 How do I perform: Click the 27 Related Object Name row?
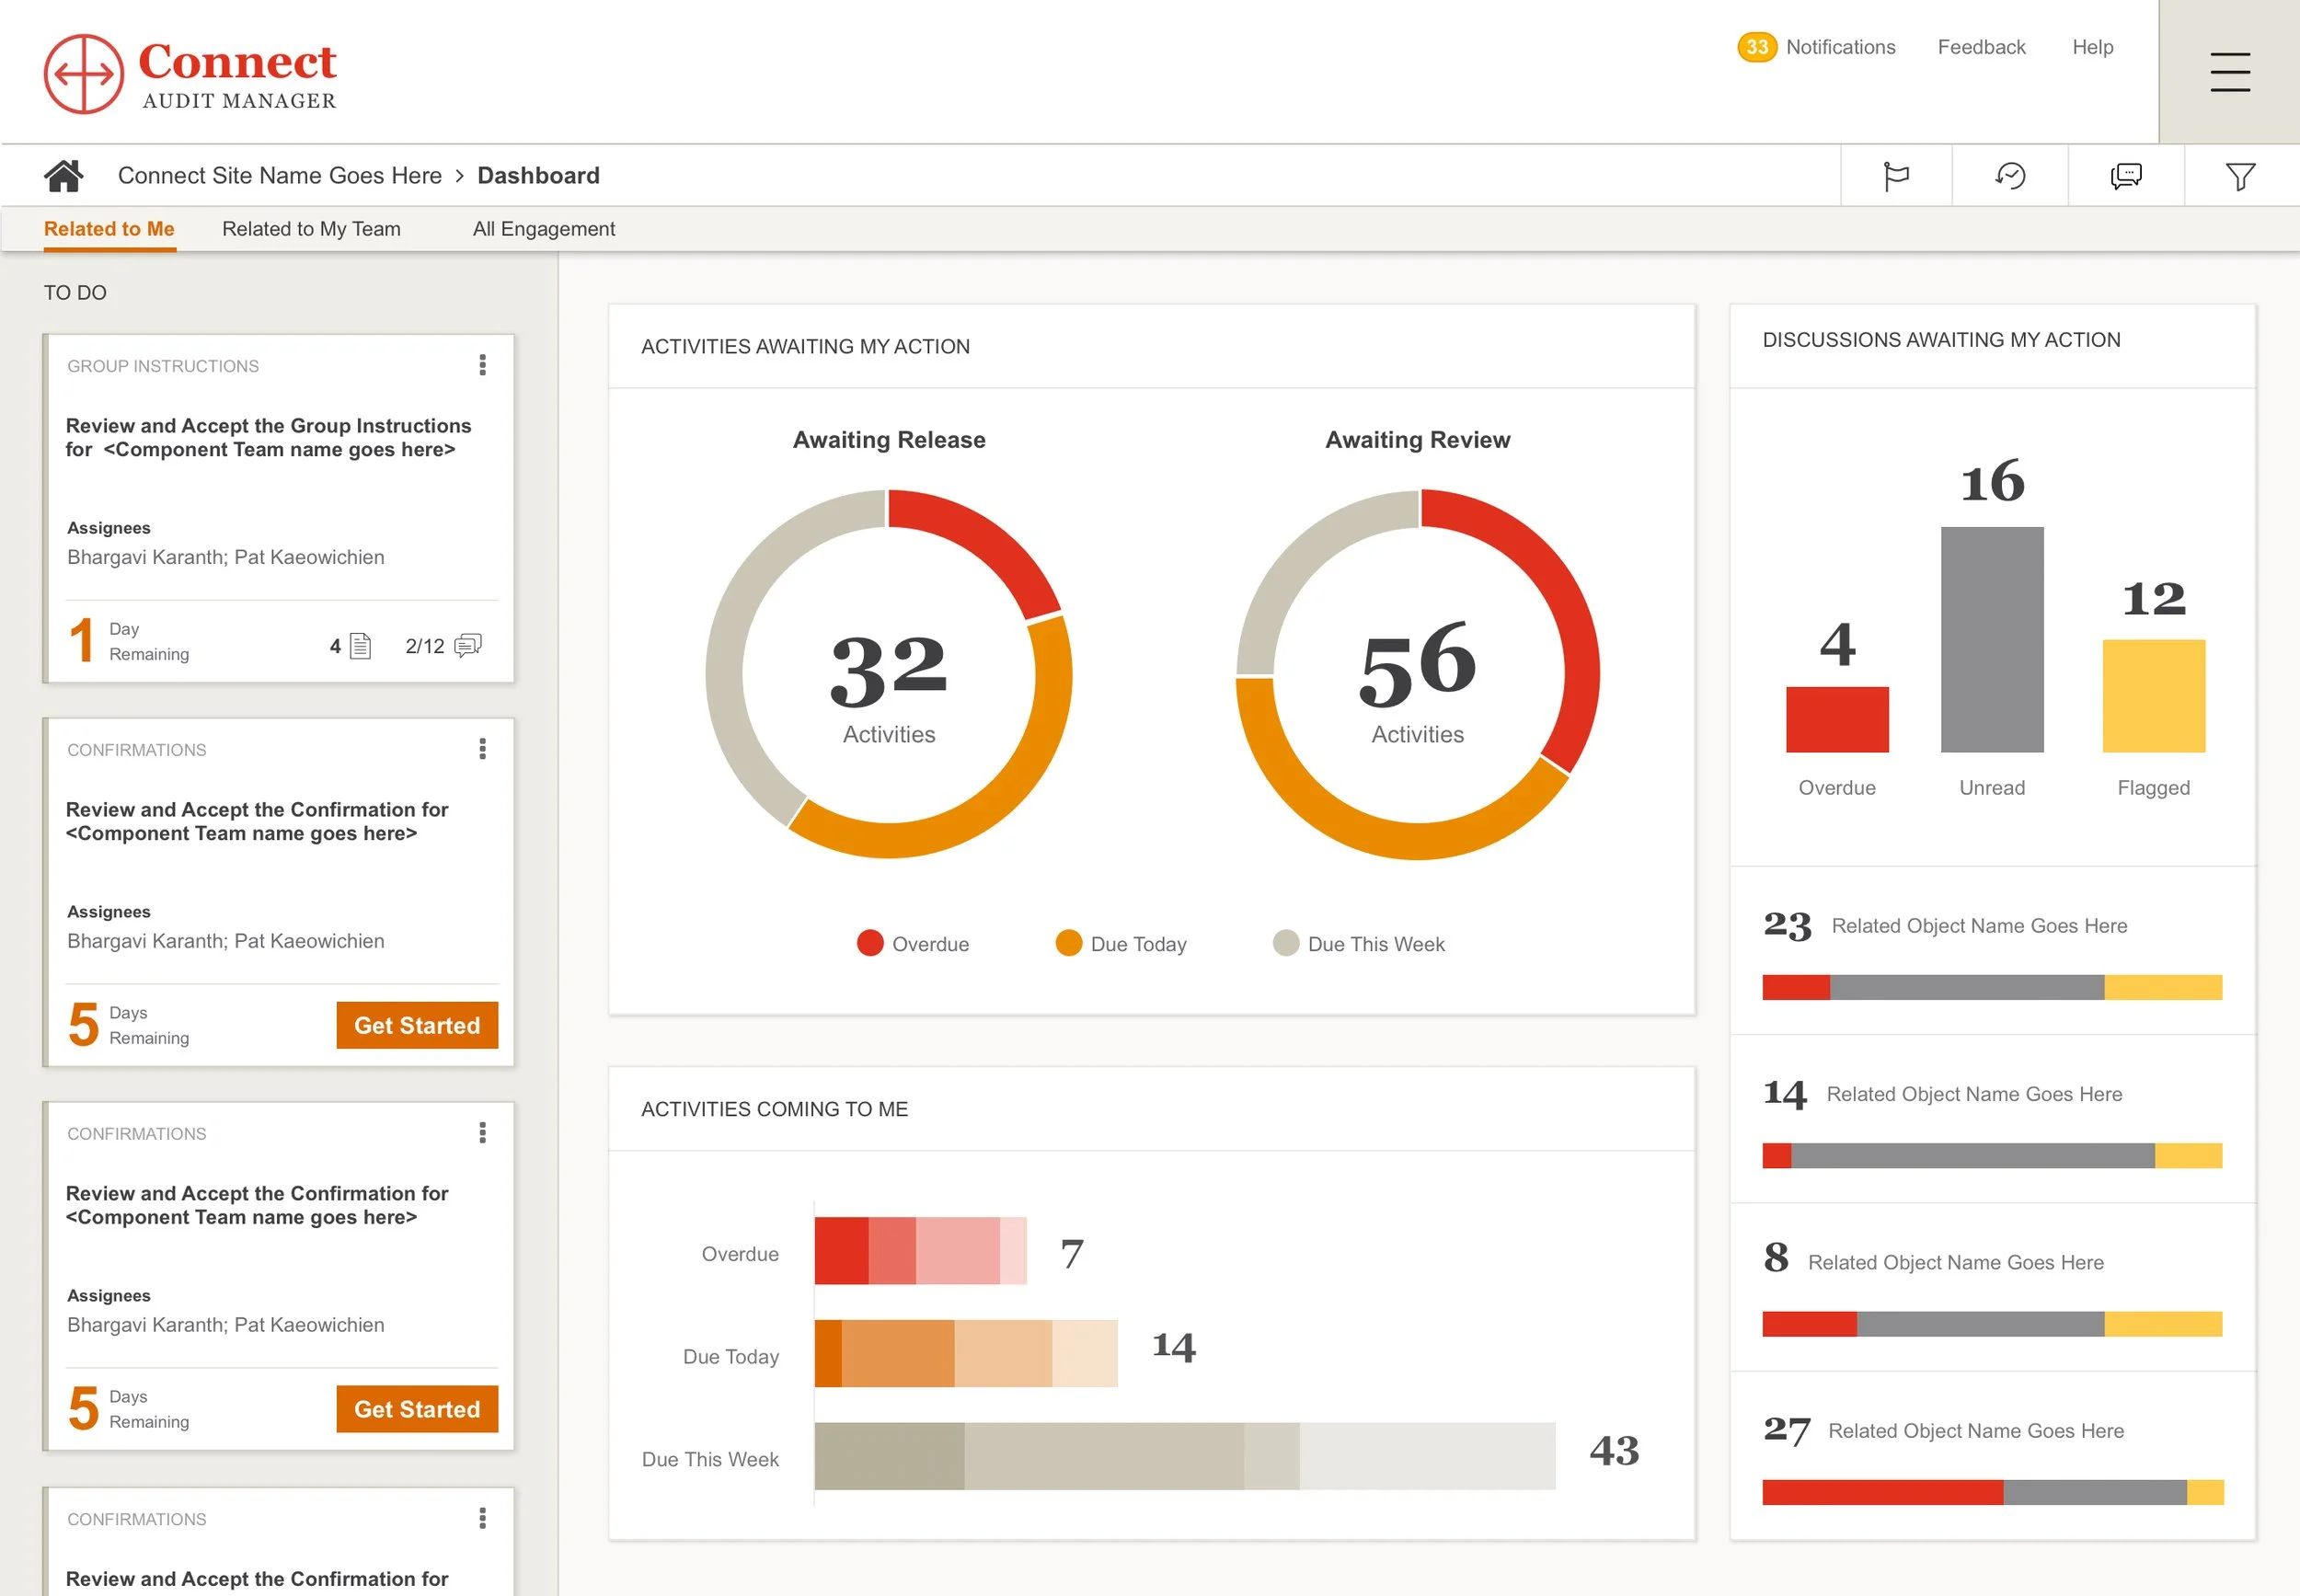pyautogui.click(x=1992, y=1456)
